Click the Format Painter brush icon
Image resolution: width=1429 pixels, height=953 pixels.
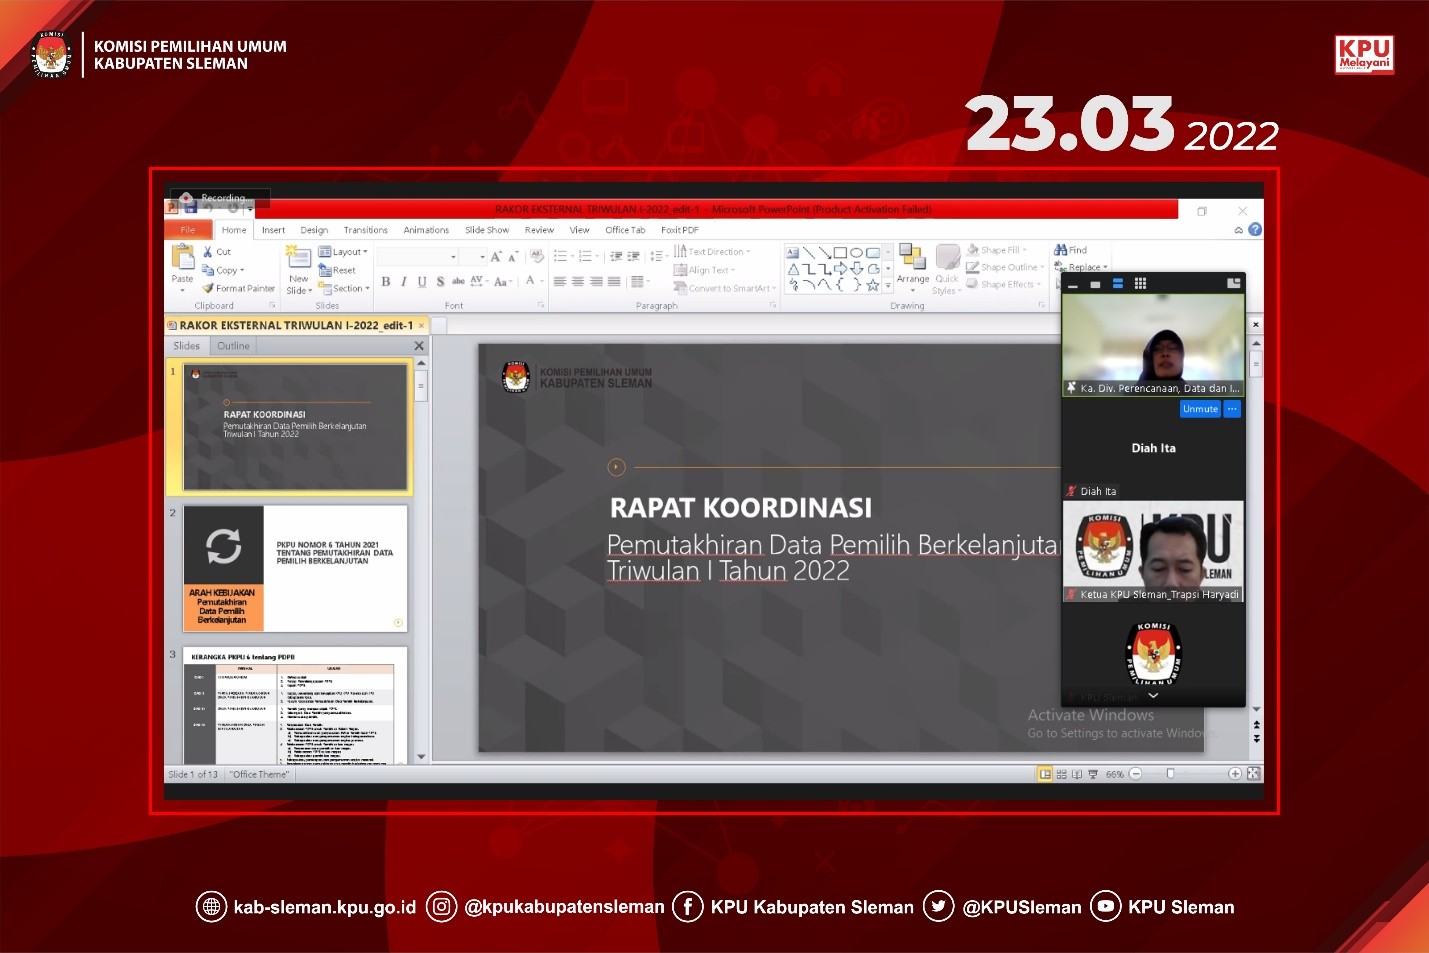pos(208,288)
